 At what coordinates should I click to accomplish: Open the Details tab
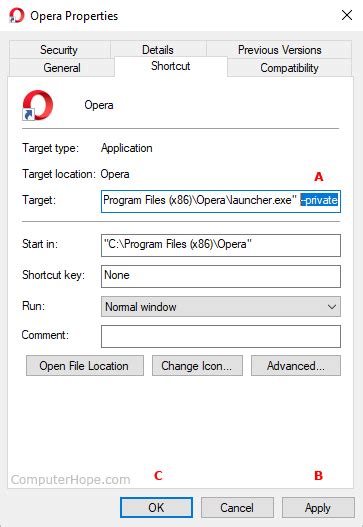tap(158, 50)
